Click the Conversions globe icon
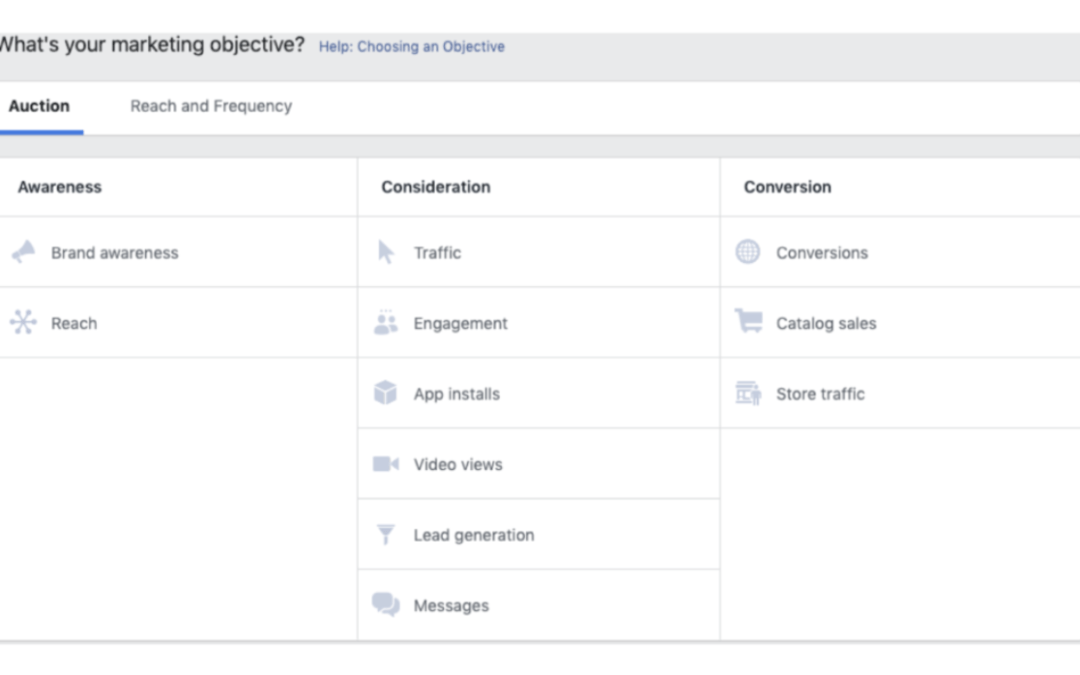Viewport: 1080px width, 675px height. click(747, 251)
